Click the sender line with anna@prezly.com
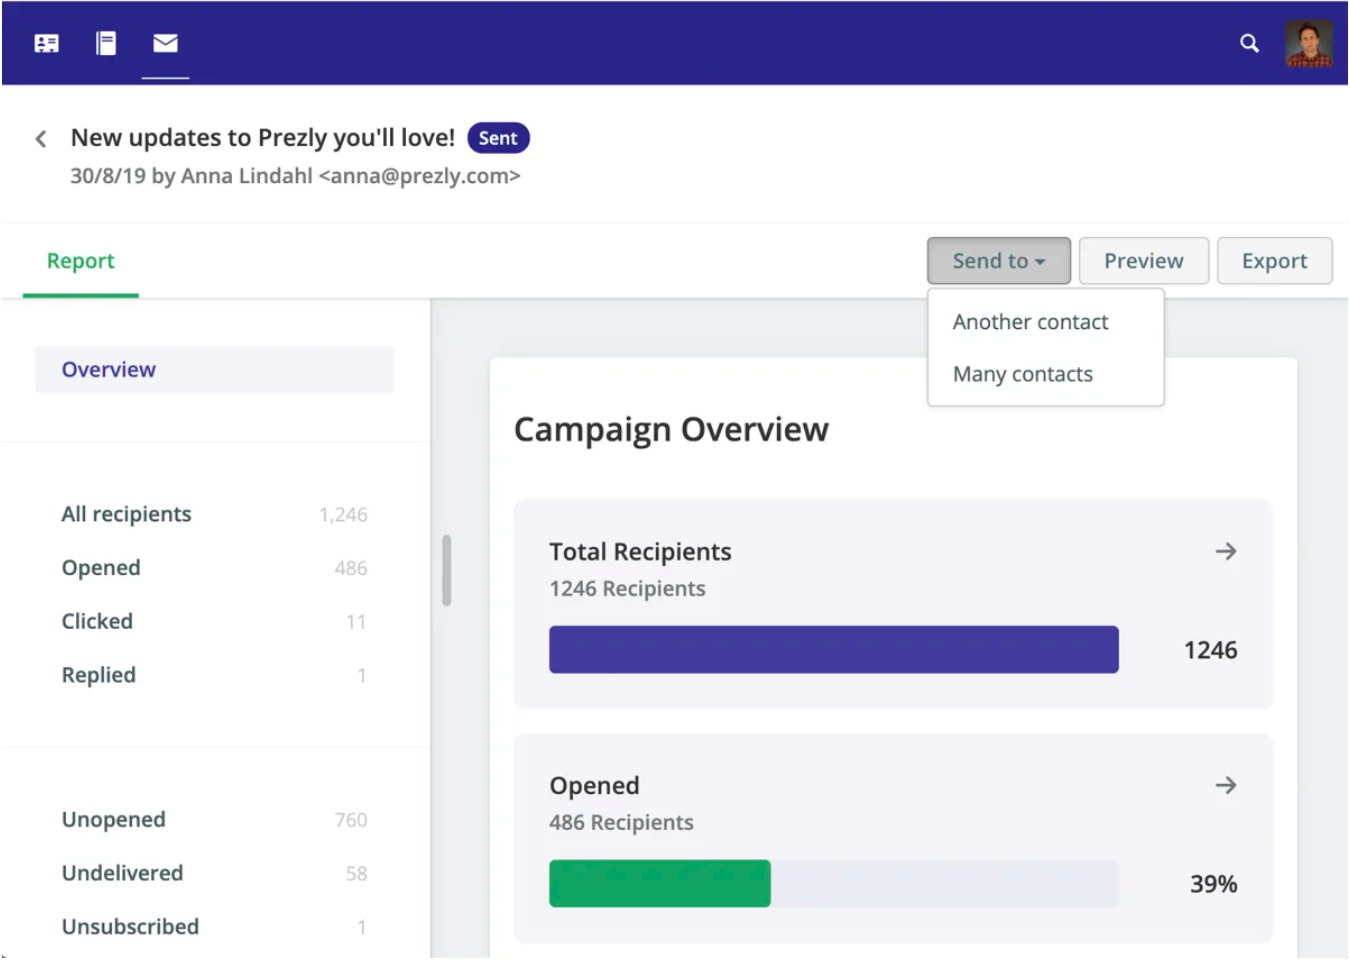The image size is (1350, 960). click(x=295, y=176)
